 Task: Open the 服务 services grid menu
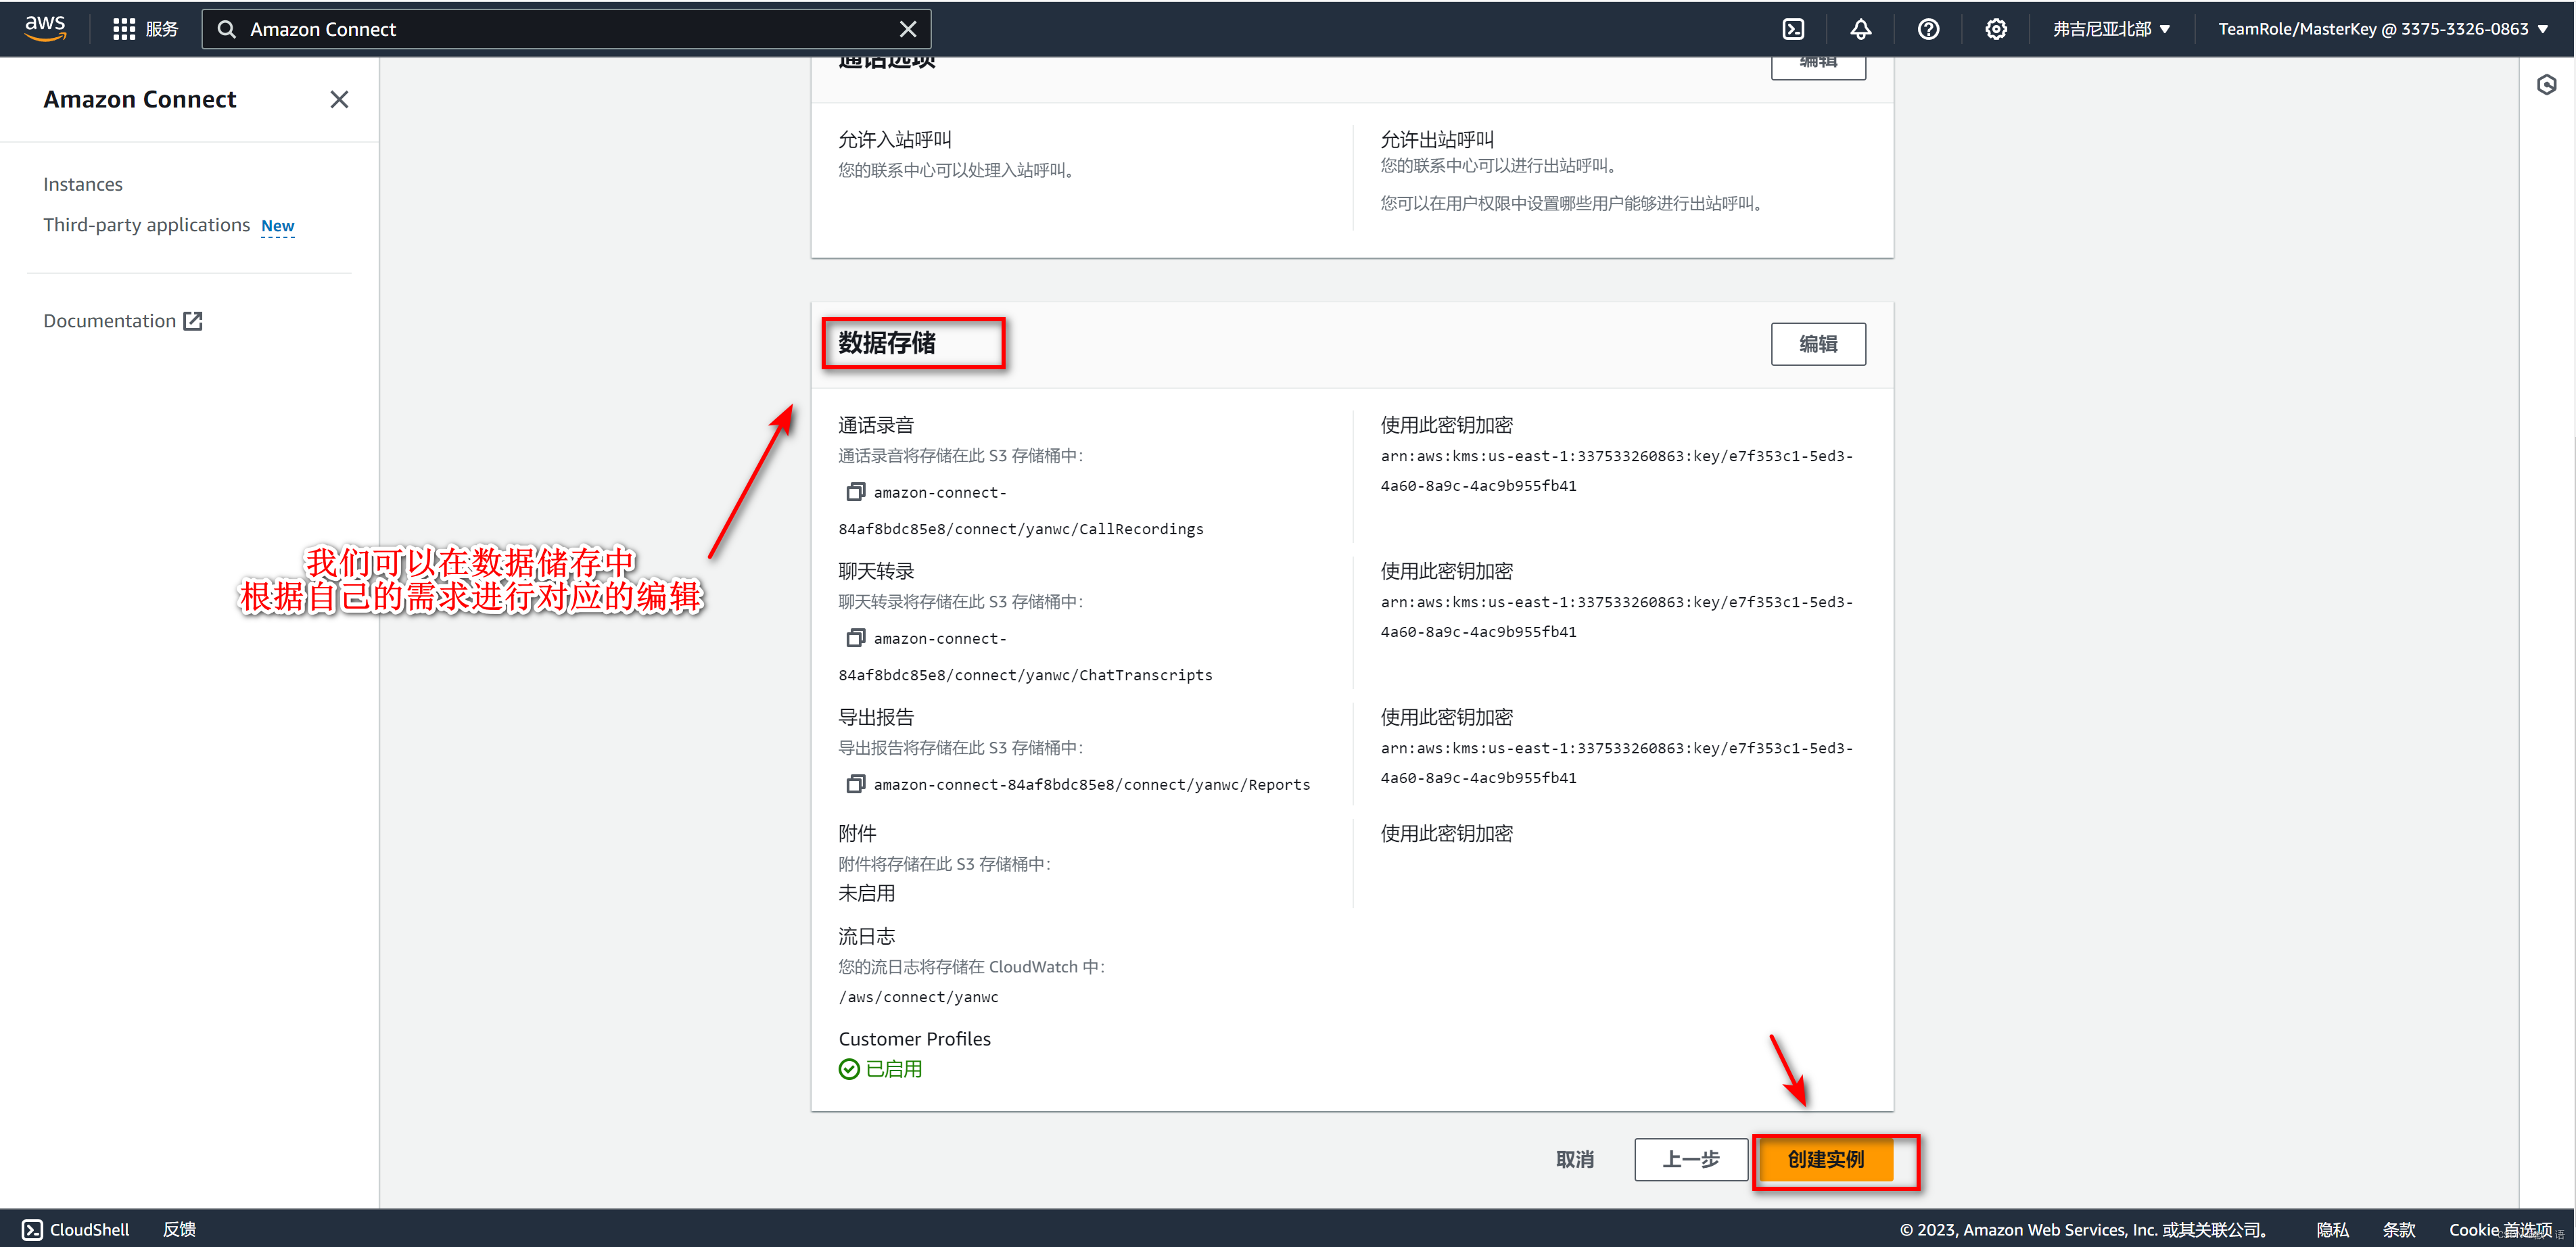coord(145,29)
